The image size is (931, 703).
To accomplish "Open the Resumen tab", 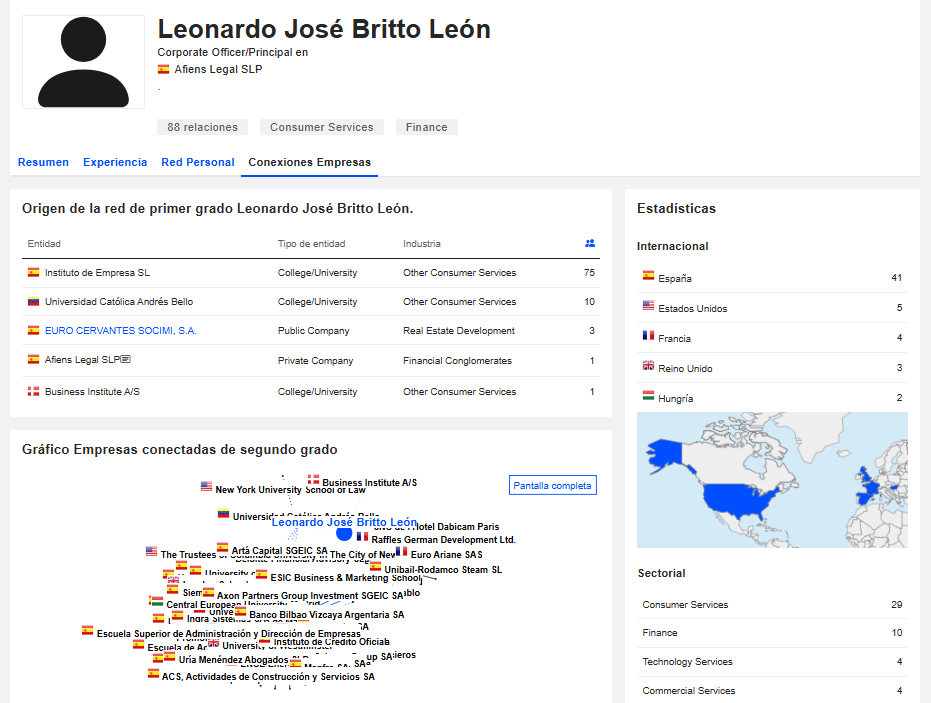I will (x=43, y=162).
